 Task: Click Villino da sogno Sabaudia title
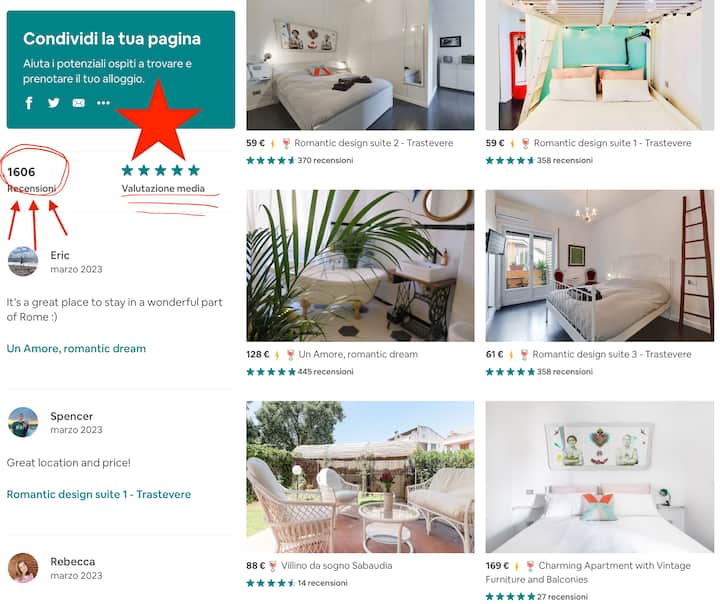337,565
